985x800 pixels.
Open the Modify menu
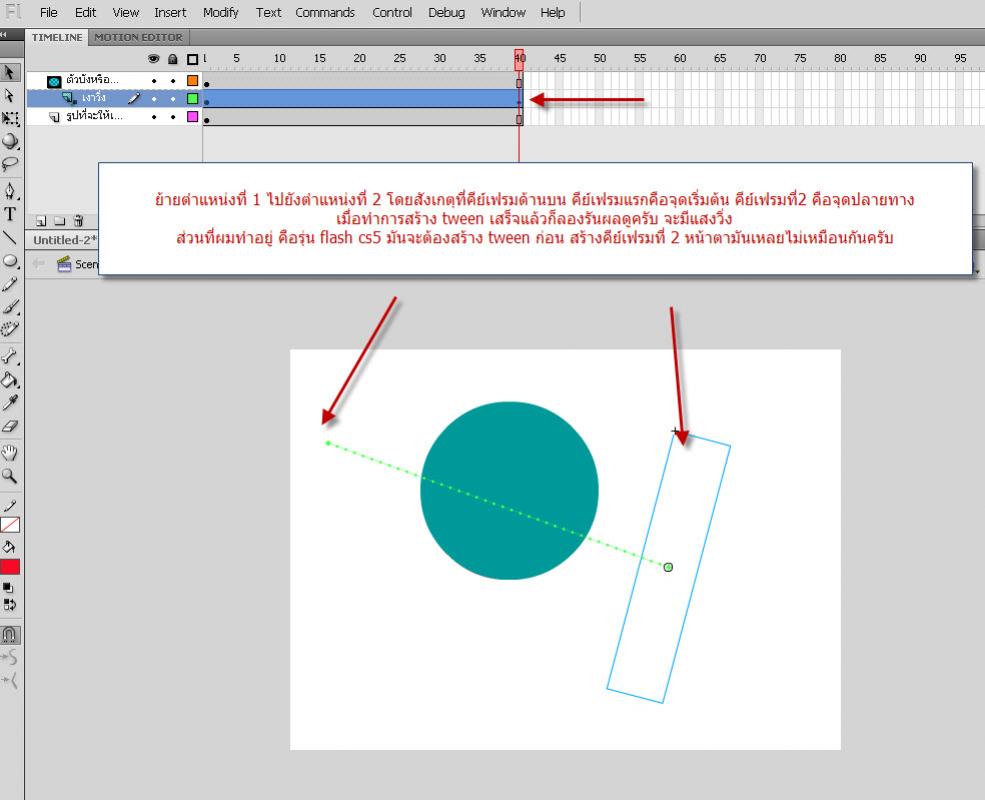(x=220, y=13)
